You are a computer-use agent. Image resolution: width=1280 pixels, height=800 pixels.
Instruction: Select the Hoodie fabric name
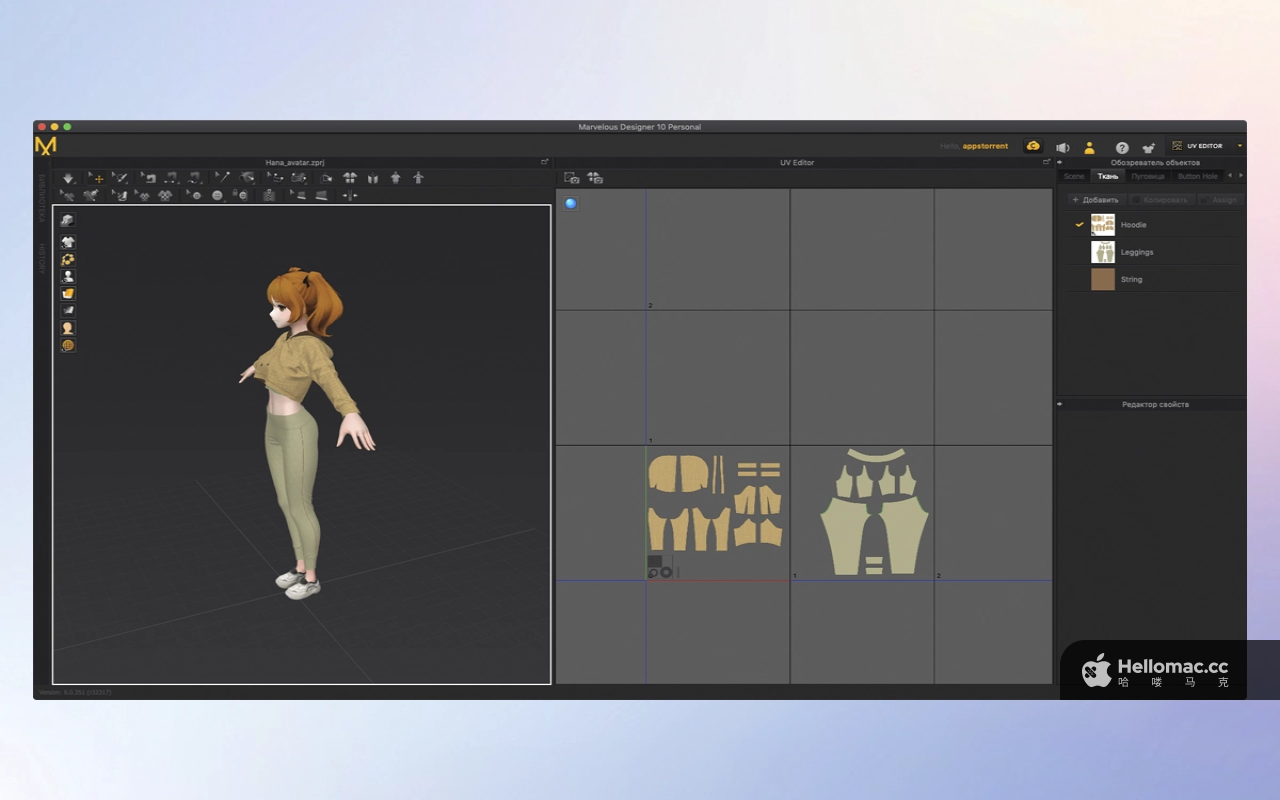click(x=1133, y=225)
